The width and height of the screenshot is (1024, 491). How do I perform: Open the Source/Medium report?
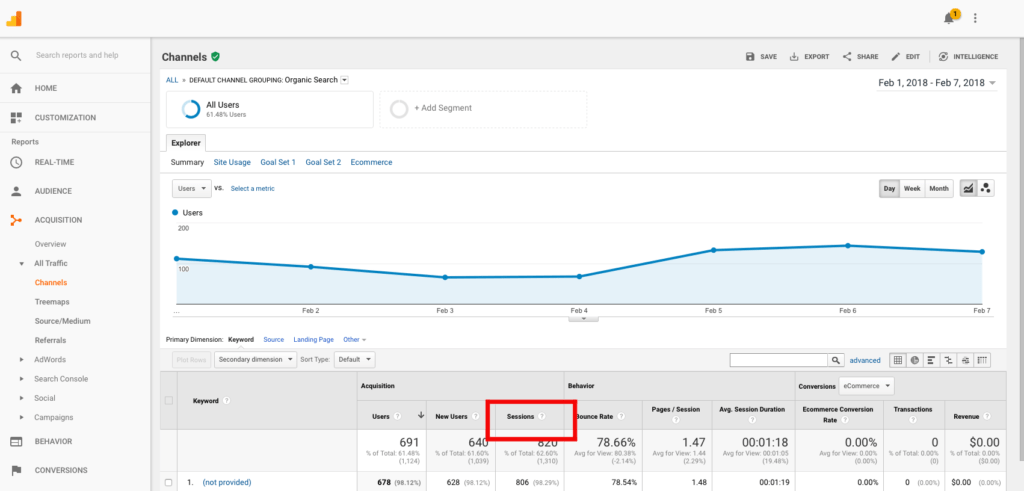[63, 321]
